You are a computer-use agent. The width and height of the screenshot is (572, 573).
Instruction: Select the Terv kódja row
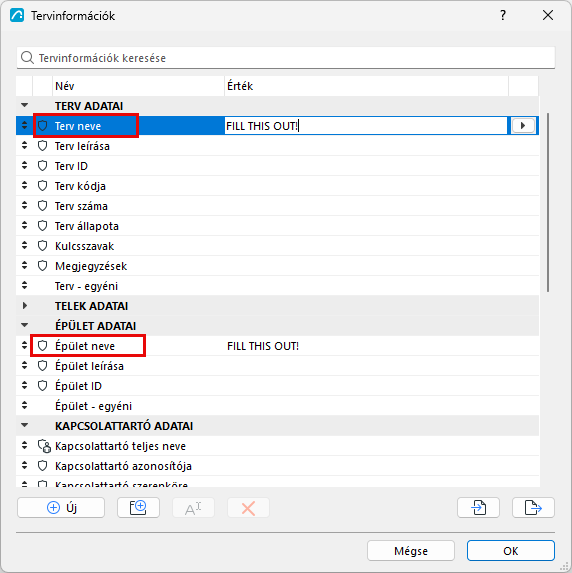click(x=277, y=186)
